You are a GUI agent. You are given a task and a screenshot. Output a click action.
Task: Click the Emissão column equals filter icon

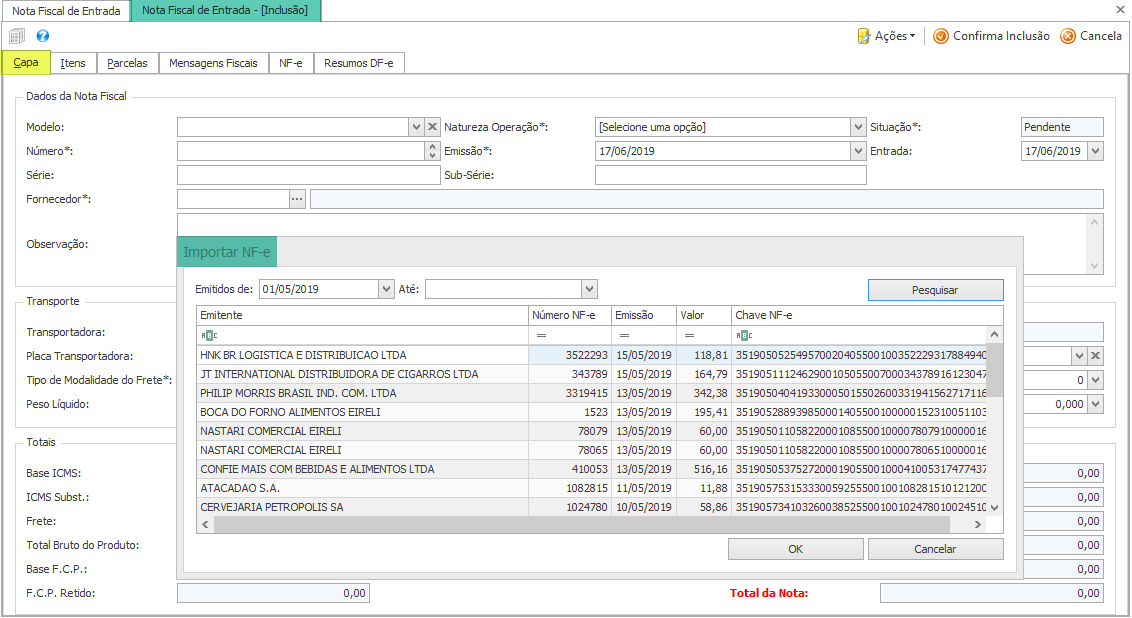[x=624, y=335]
